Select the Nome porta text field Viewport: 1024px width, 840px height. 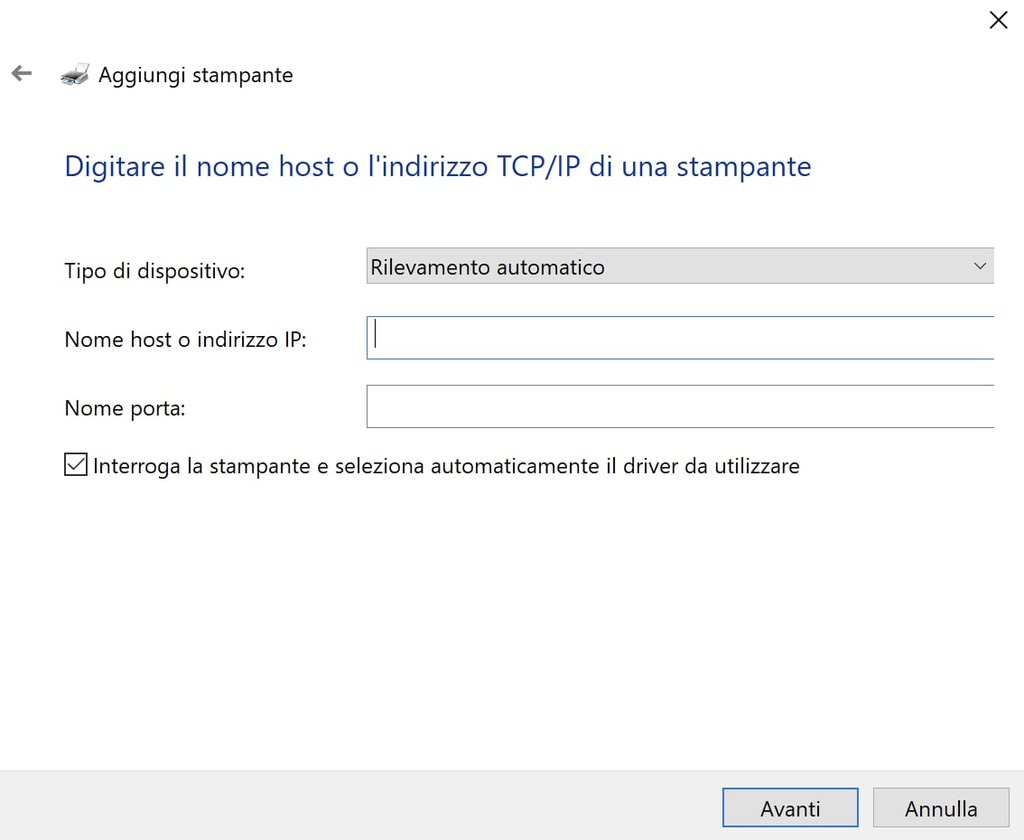(680, 406)
